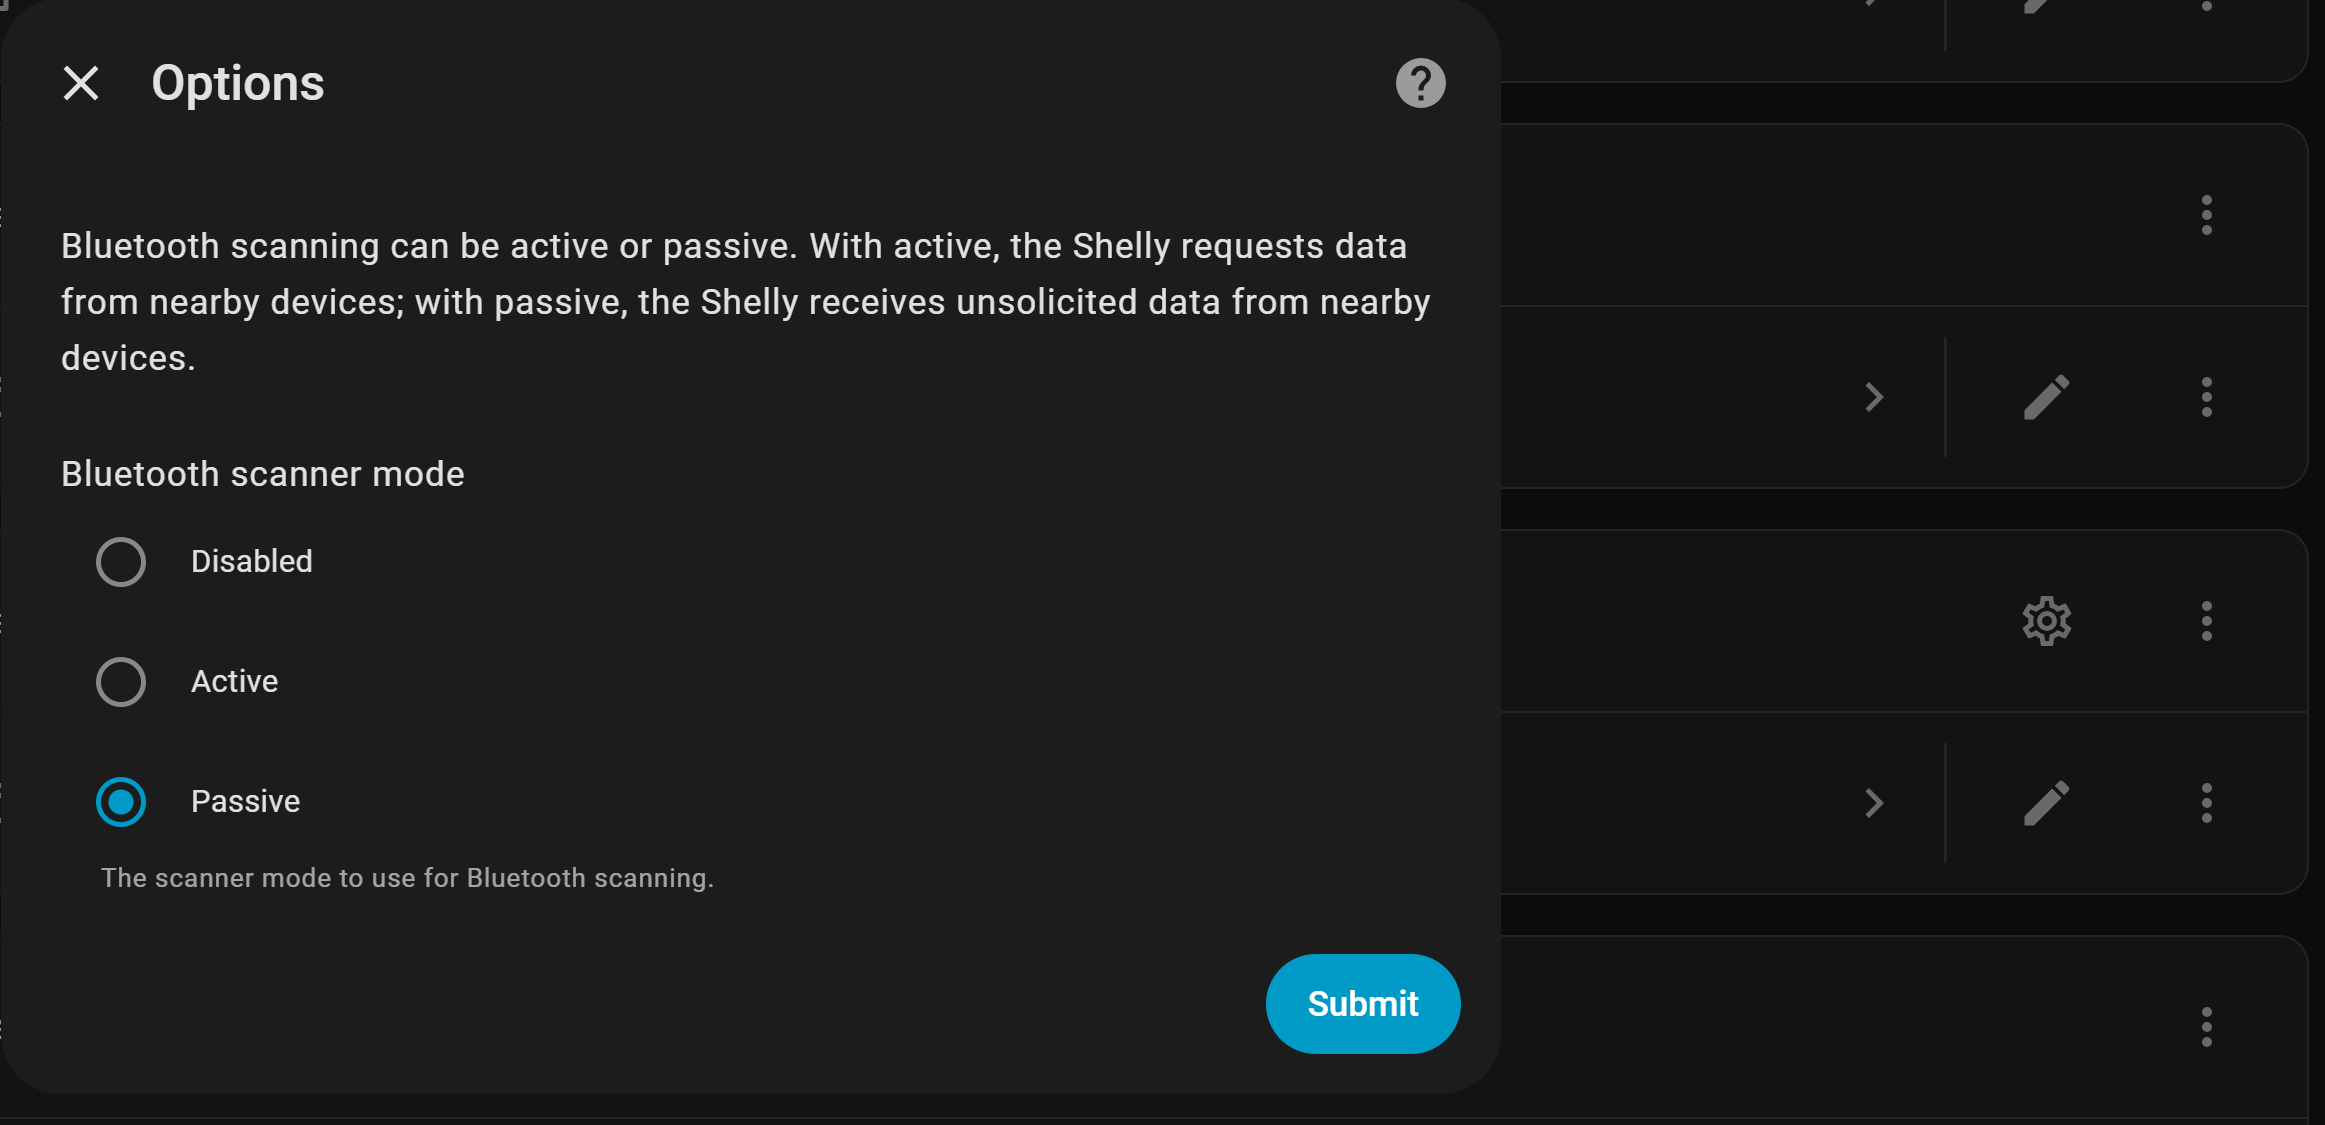Open three-dot menu above the upper pencil row

[2206, 215]
